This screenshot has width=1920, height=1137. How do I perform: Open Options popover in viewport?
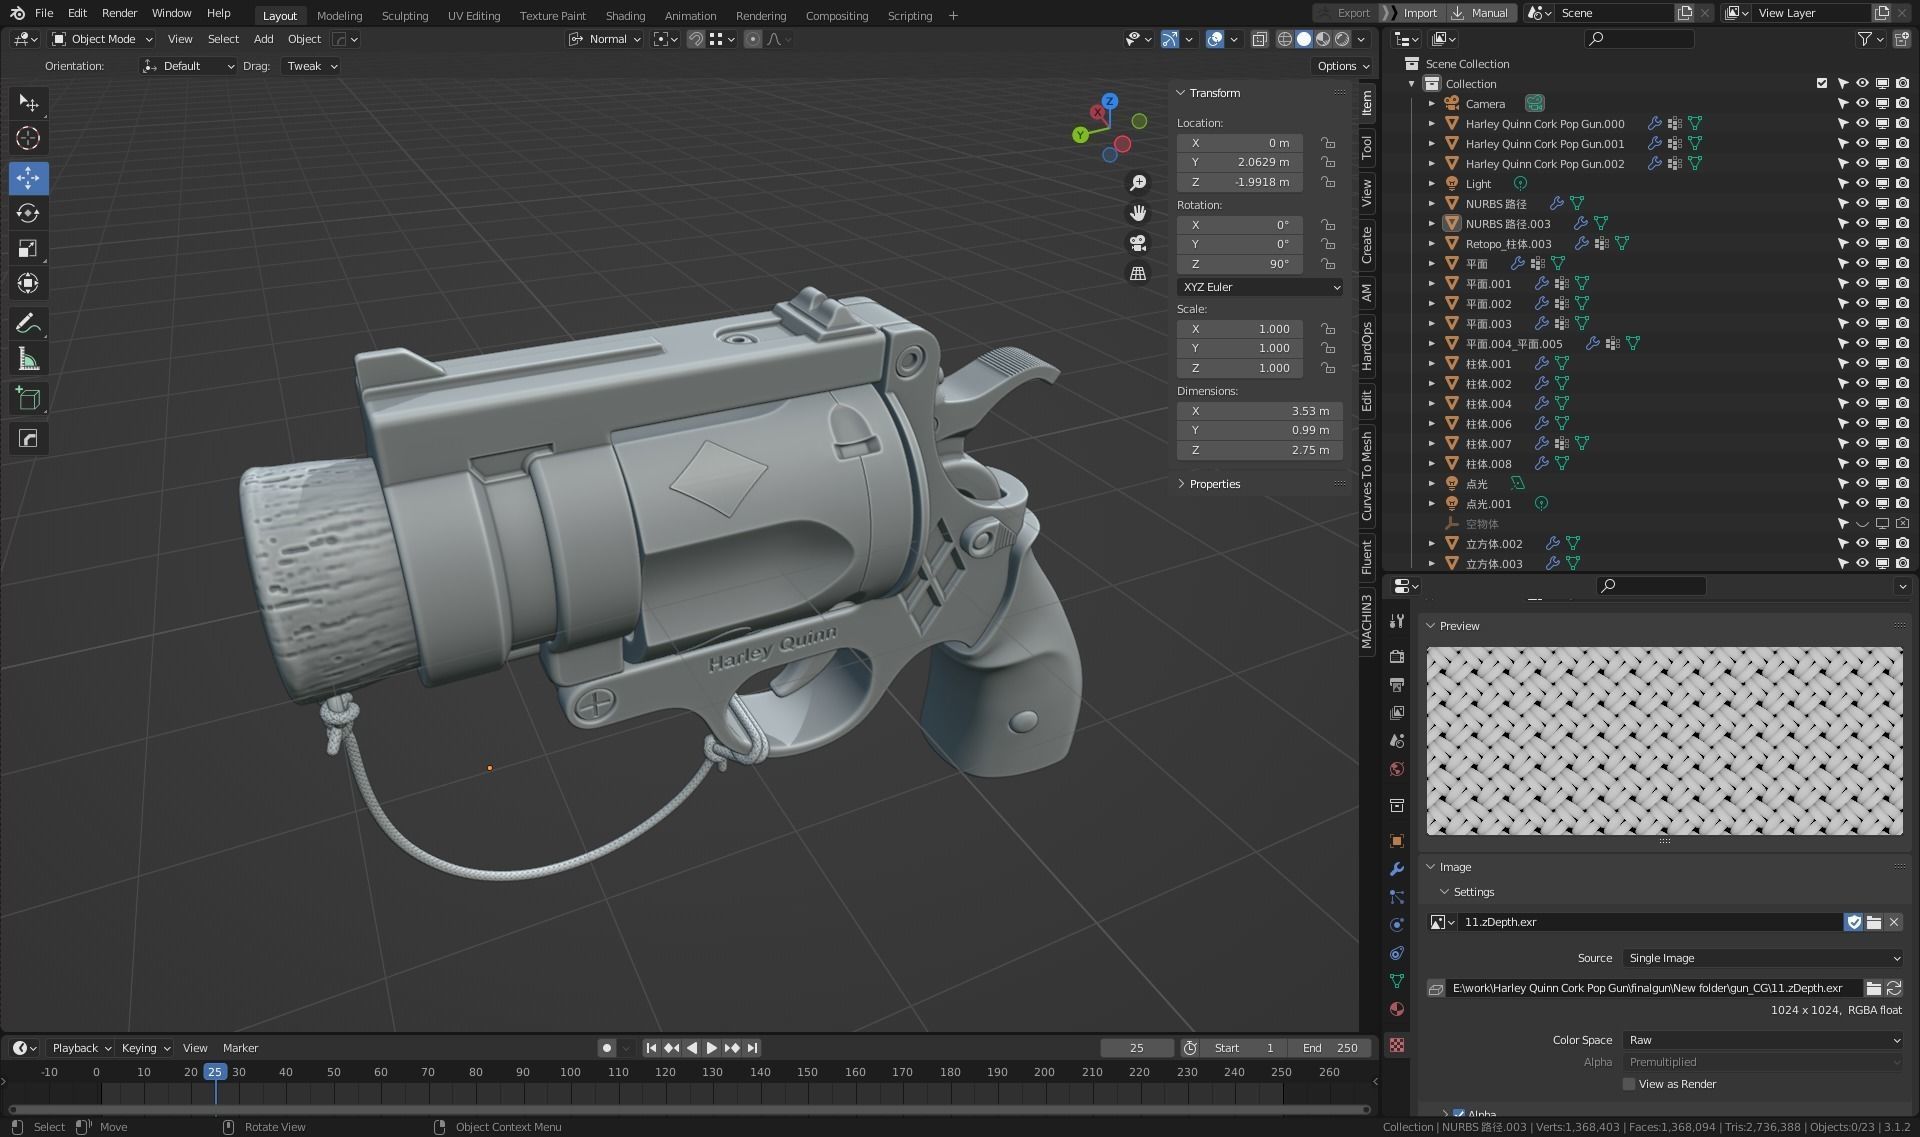1342,66
